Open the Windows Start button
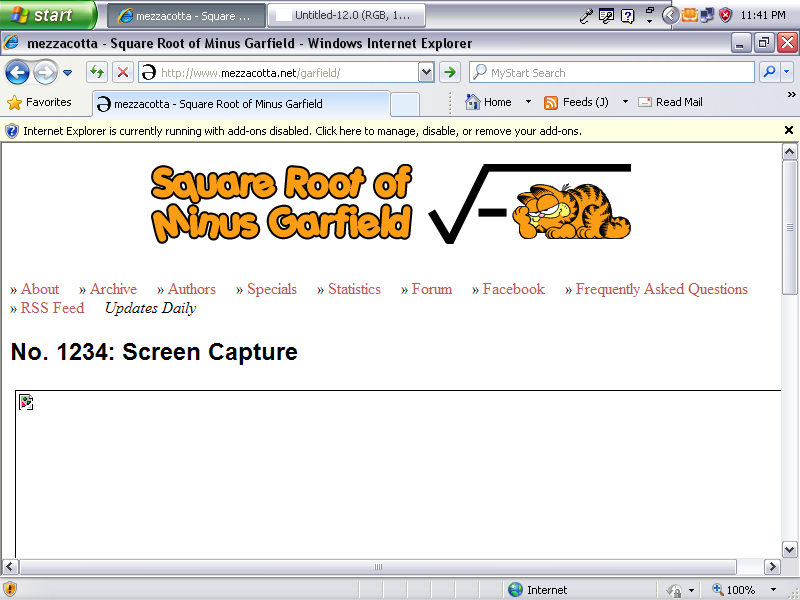This screenshot has height=600, width=800. pyautogui.click(x=48, y=15)
